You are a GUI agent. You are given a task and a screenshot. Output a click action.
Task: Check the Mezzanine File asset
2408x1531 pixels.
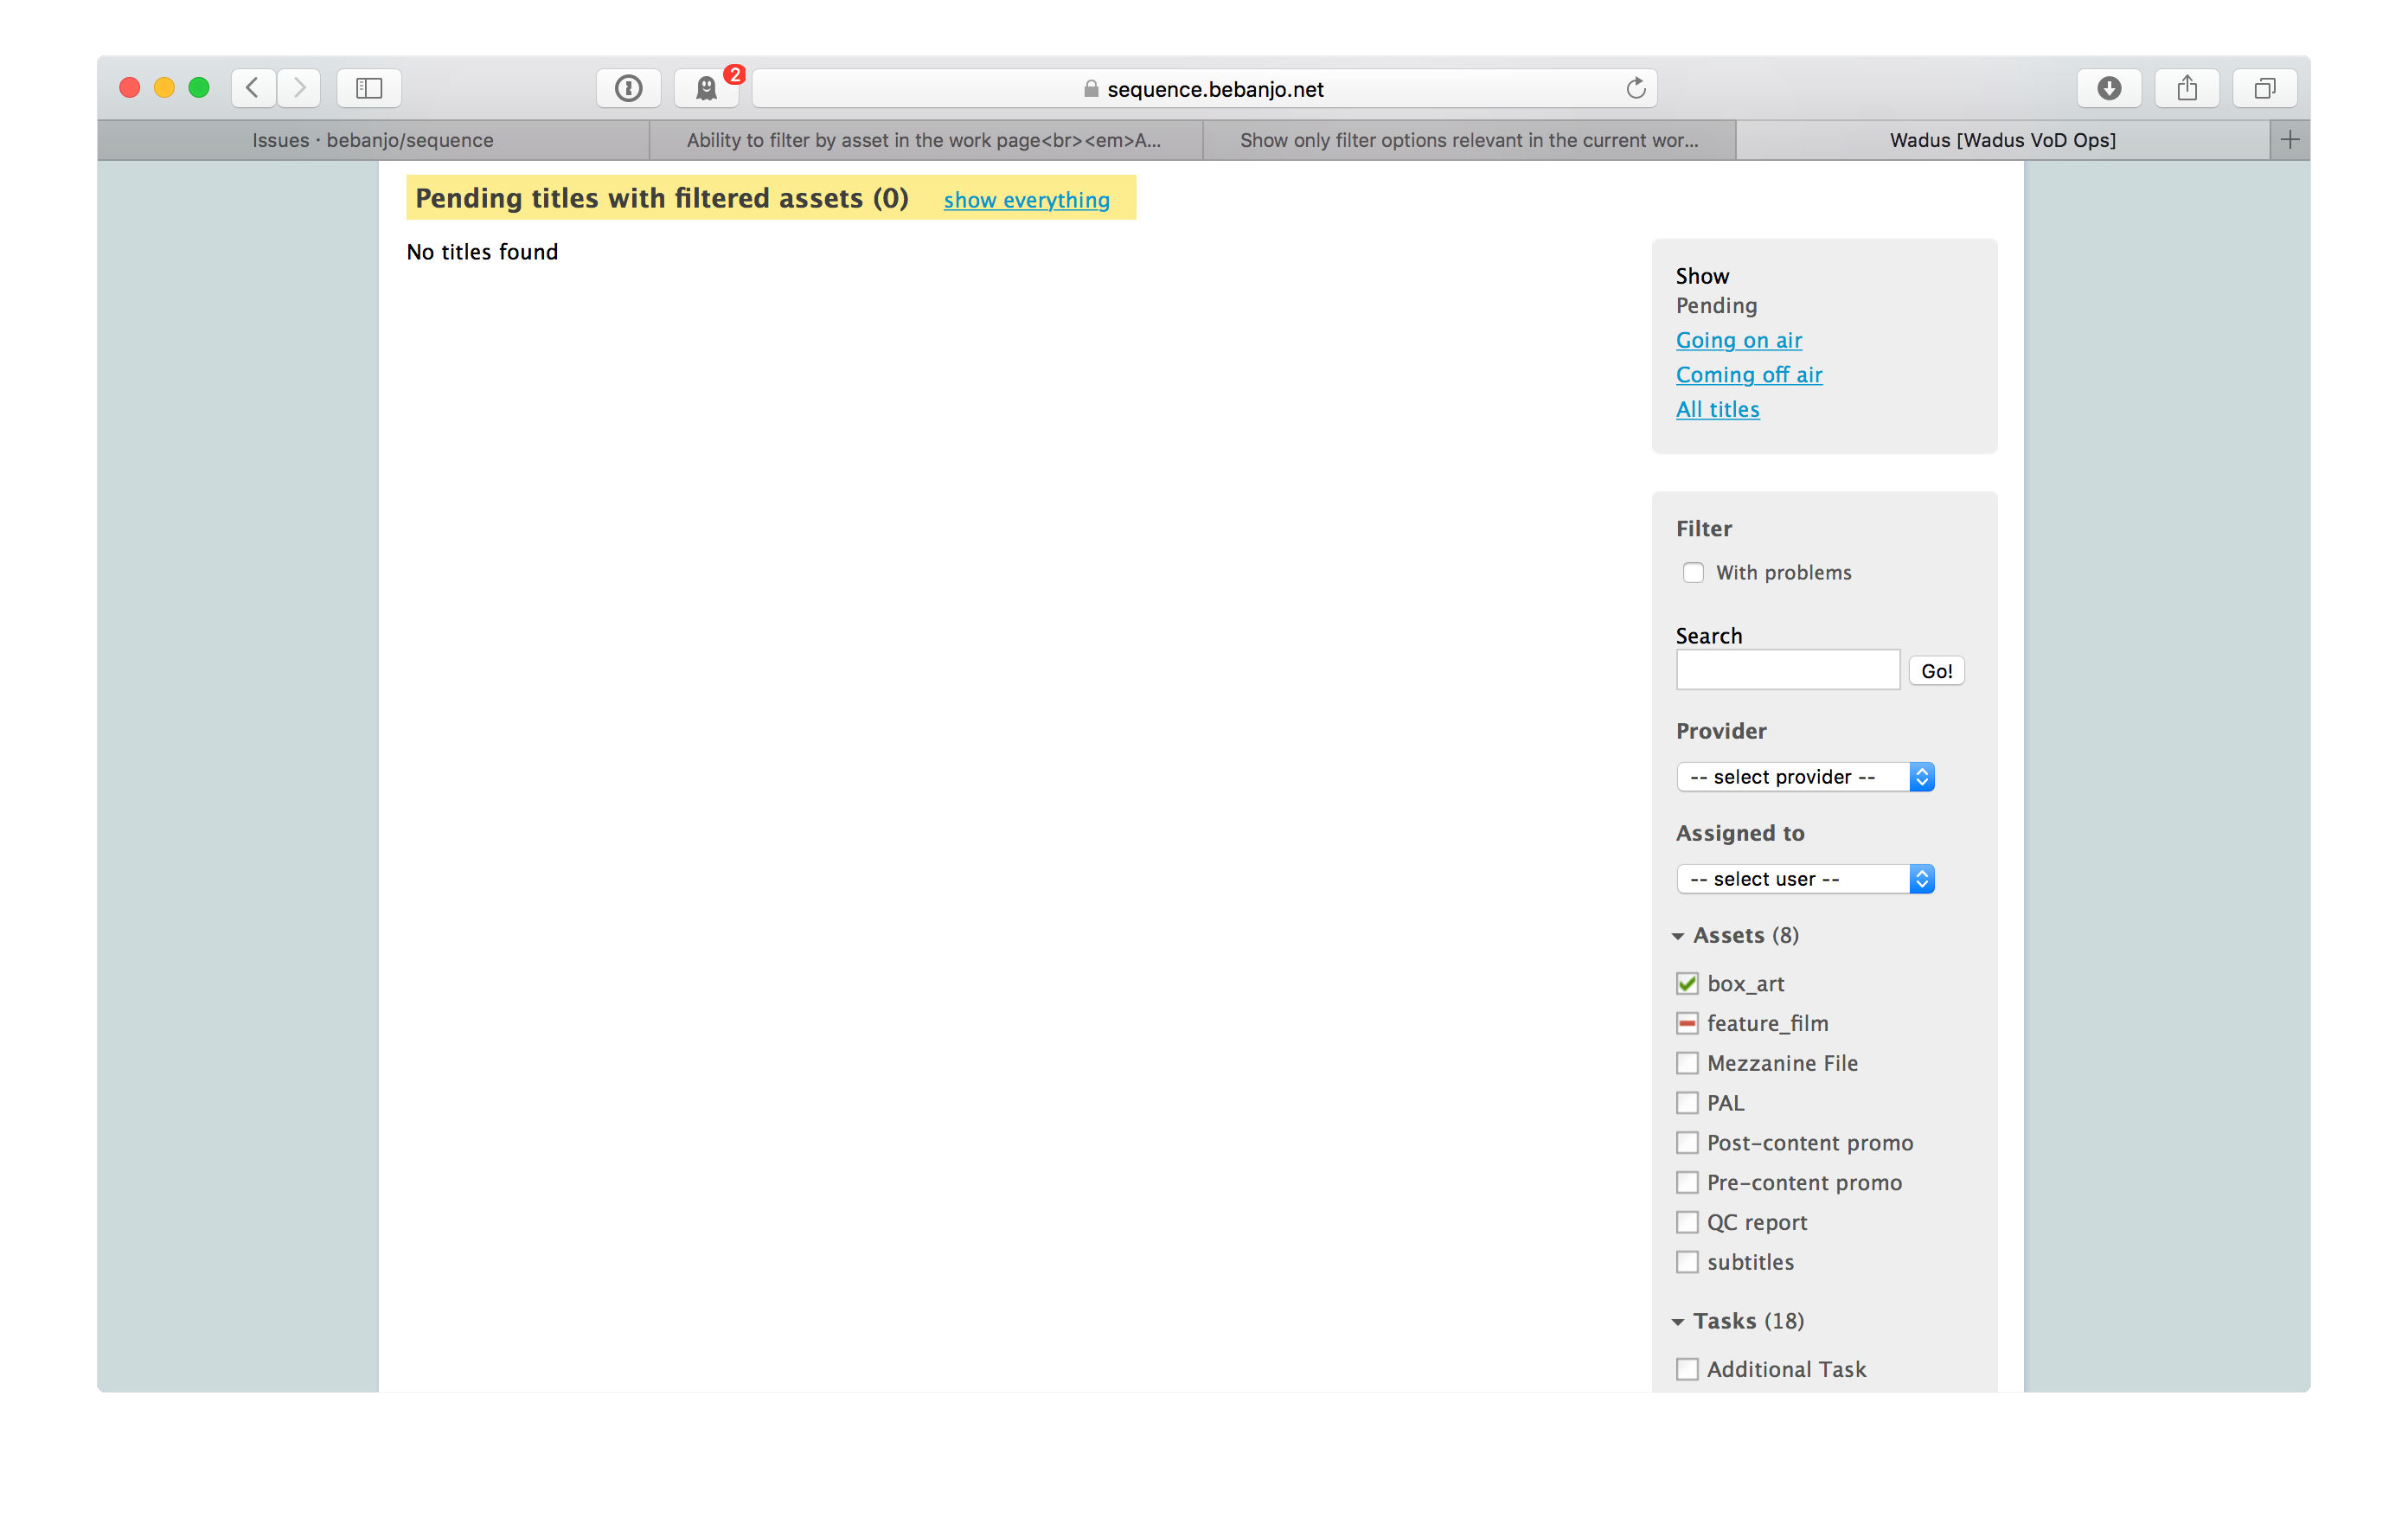point(1687,1063)
